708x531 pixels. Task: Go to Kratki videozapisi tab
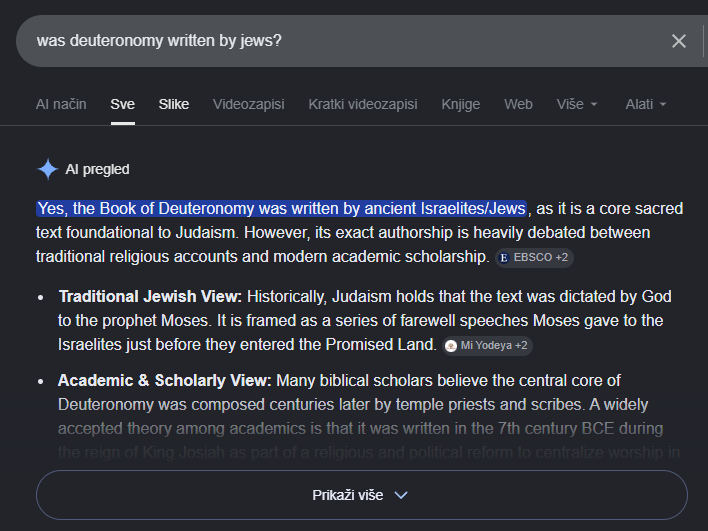pos(363,104)
